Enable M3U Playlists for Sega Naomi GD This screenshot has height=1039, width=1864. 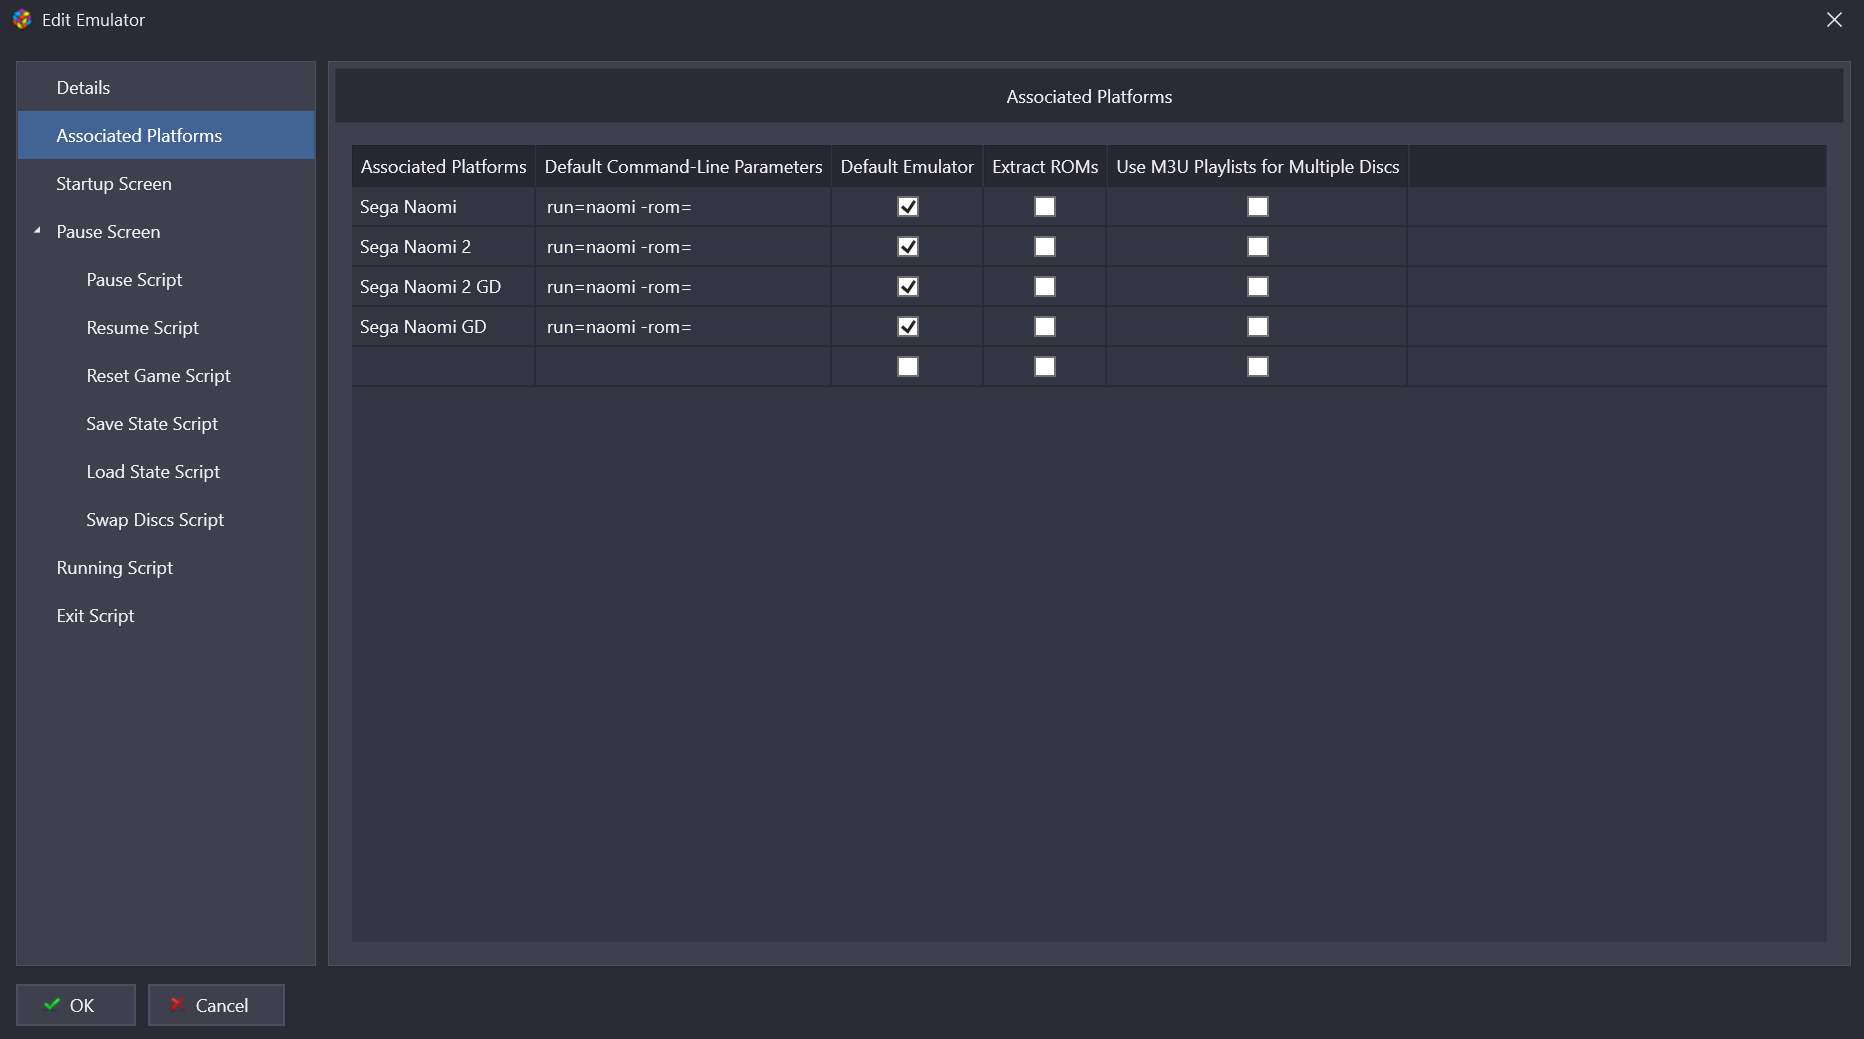coord(1258,326)
